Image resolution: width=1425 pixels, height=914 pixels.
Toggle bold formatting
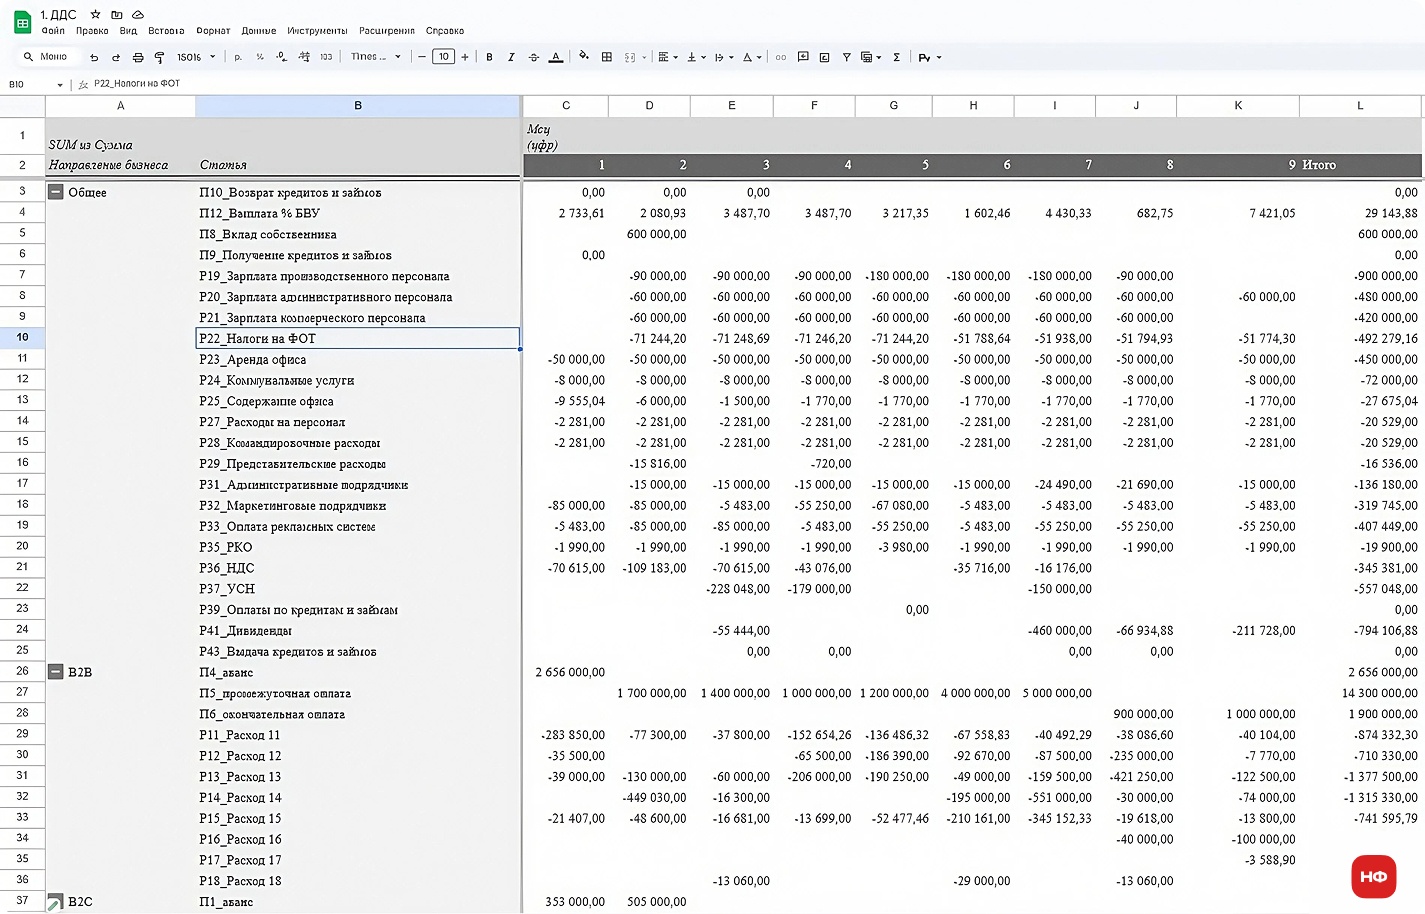pos(489,57)
